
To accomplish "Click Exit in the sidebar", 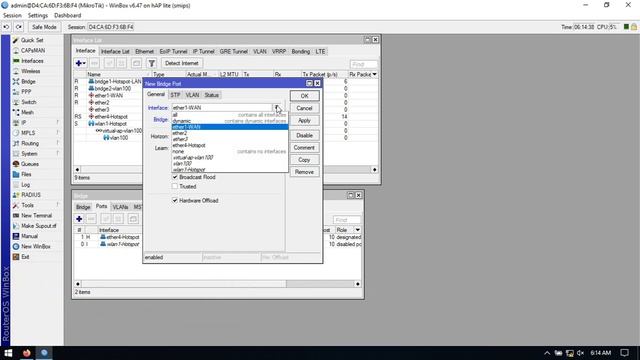I will (25, 257).
